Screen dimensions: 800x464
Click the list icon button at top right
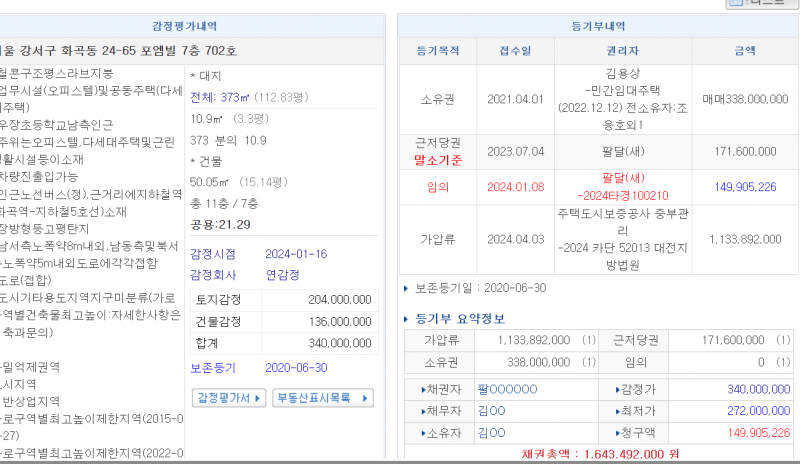(x=735, y=4)
